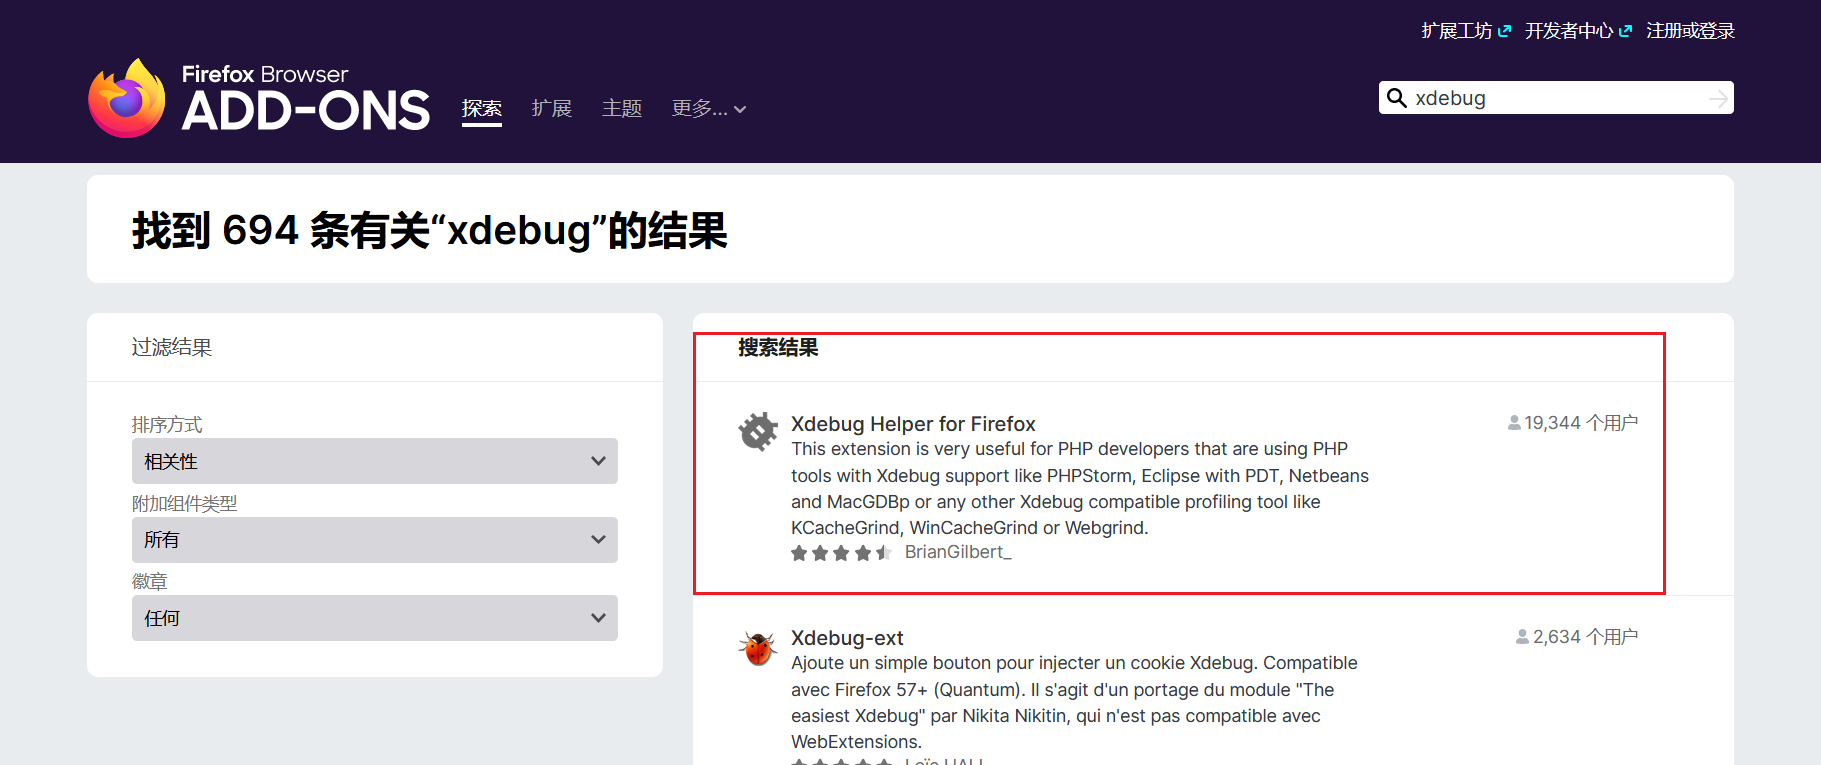Viewport: 1821px width, 765px height.
Task: Click the 排序方式 label
Action: [x=167, y=425]
